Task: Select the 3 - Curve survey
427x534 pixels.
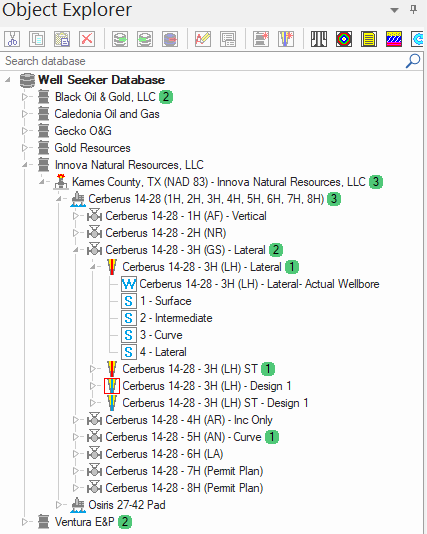Action: coord(161,335)
